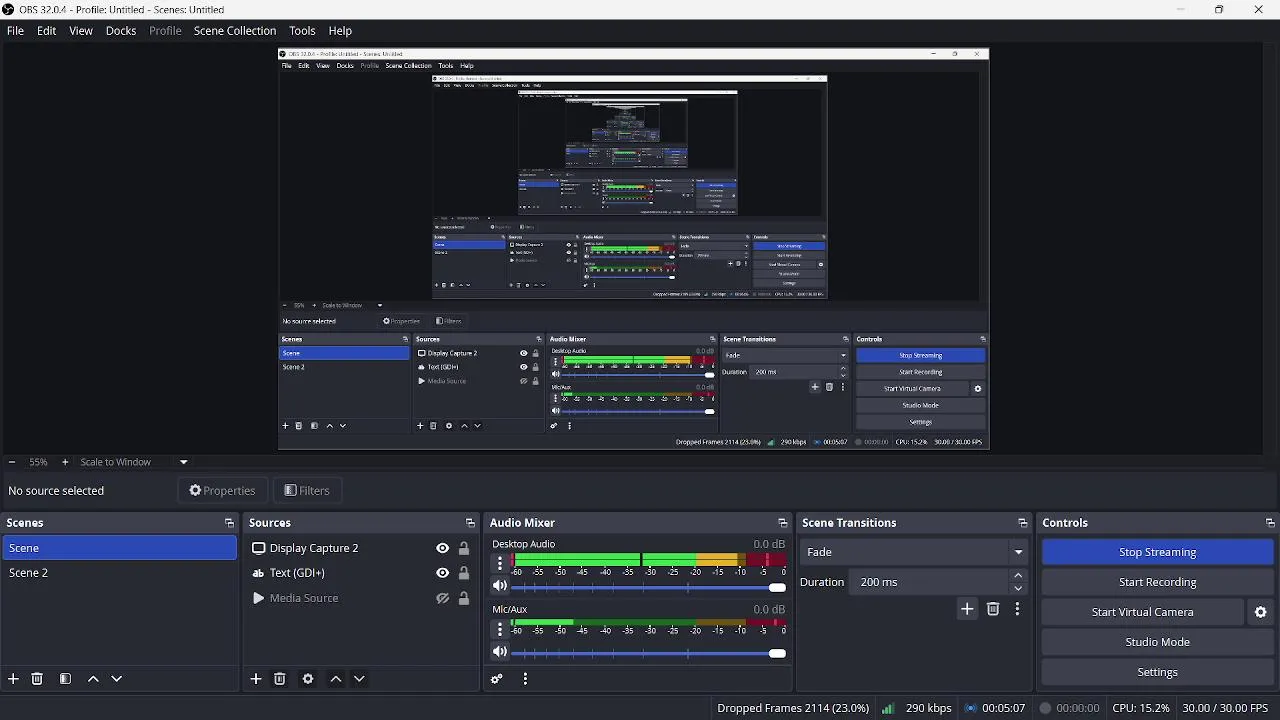Adjust Mic/Aux volume slider

pyautogui.click(x=648, y=653)
